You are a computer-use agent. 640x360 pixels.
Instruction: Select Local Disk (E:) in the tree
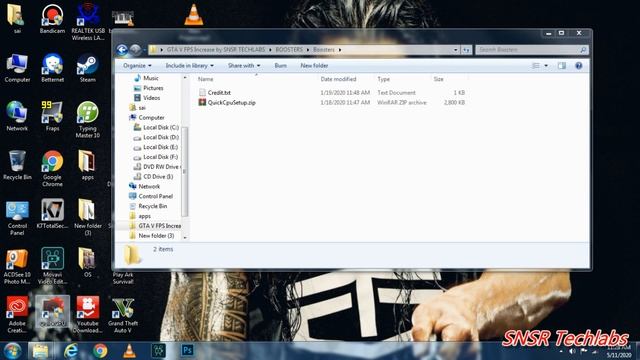pyautogui.click(x=160, y=147)
